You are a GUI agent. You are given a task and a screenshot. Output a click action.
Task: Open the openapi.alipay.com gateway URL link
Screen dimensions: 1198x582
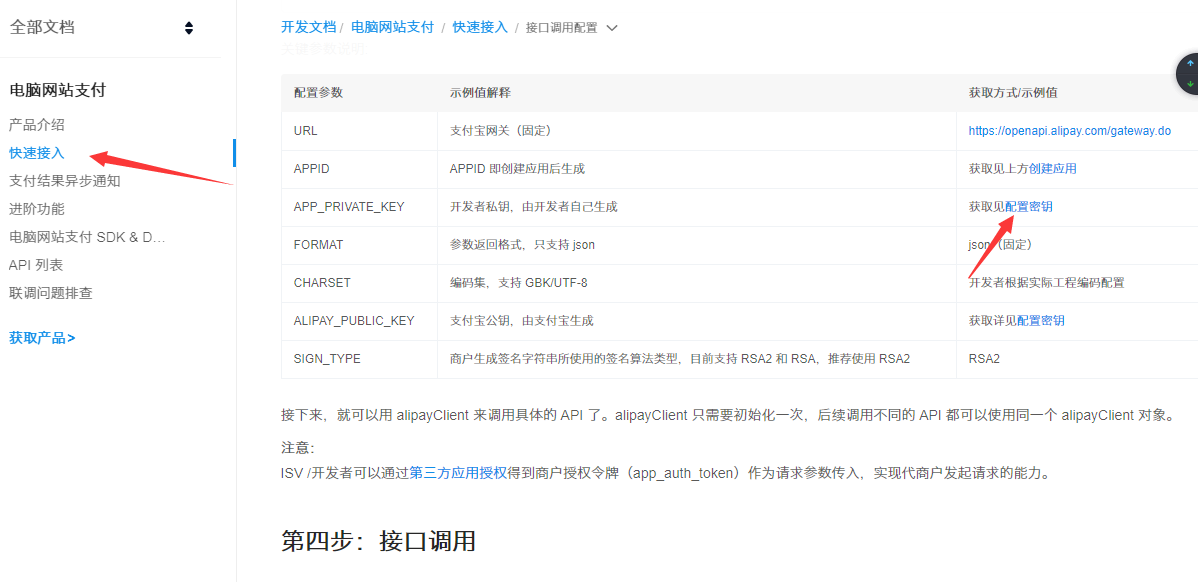(x=1069, y=131)
